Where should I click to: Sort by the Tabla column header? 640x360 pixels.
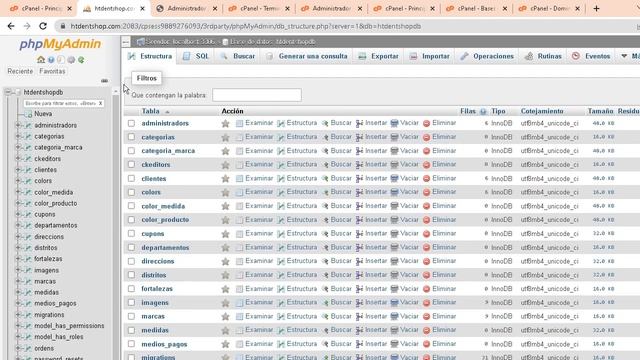tap(150, 111)
